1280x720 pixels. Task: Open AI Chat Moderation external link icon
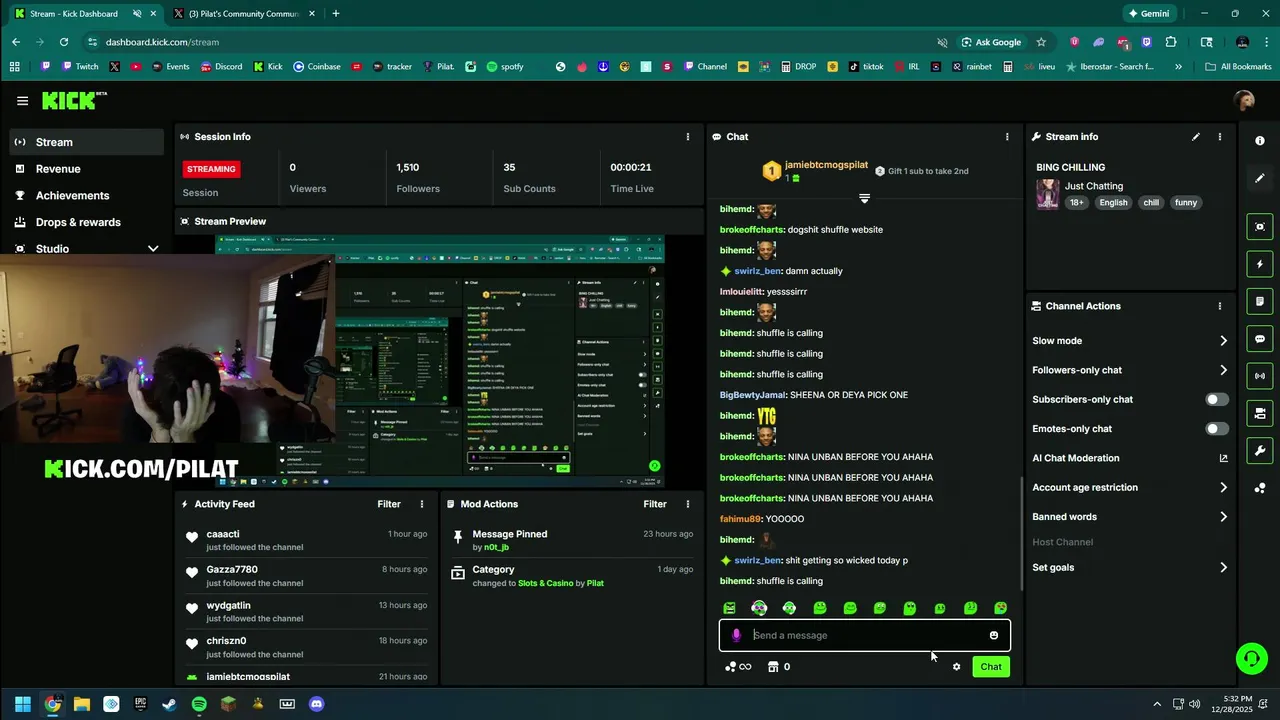[1223, 458]
